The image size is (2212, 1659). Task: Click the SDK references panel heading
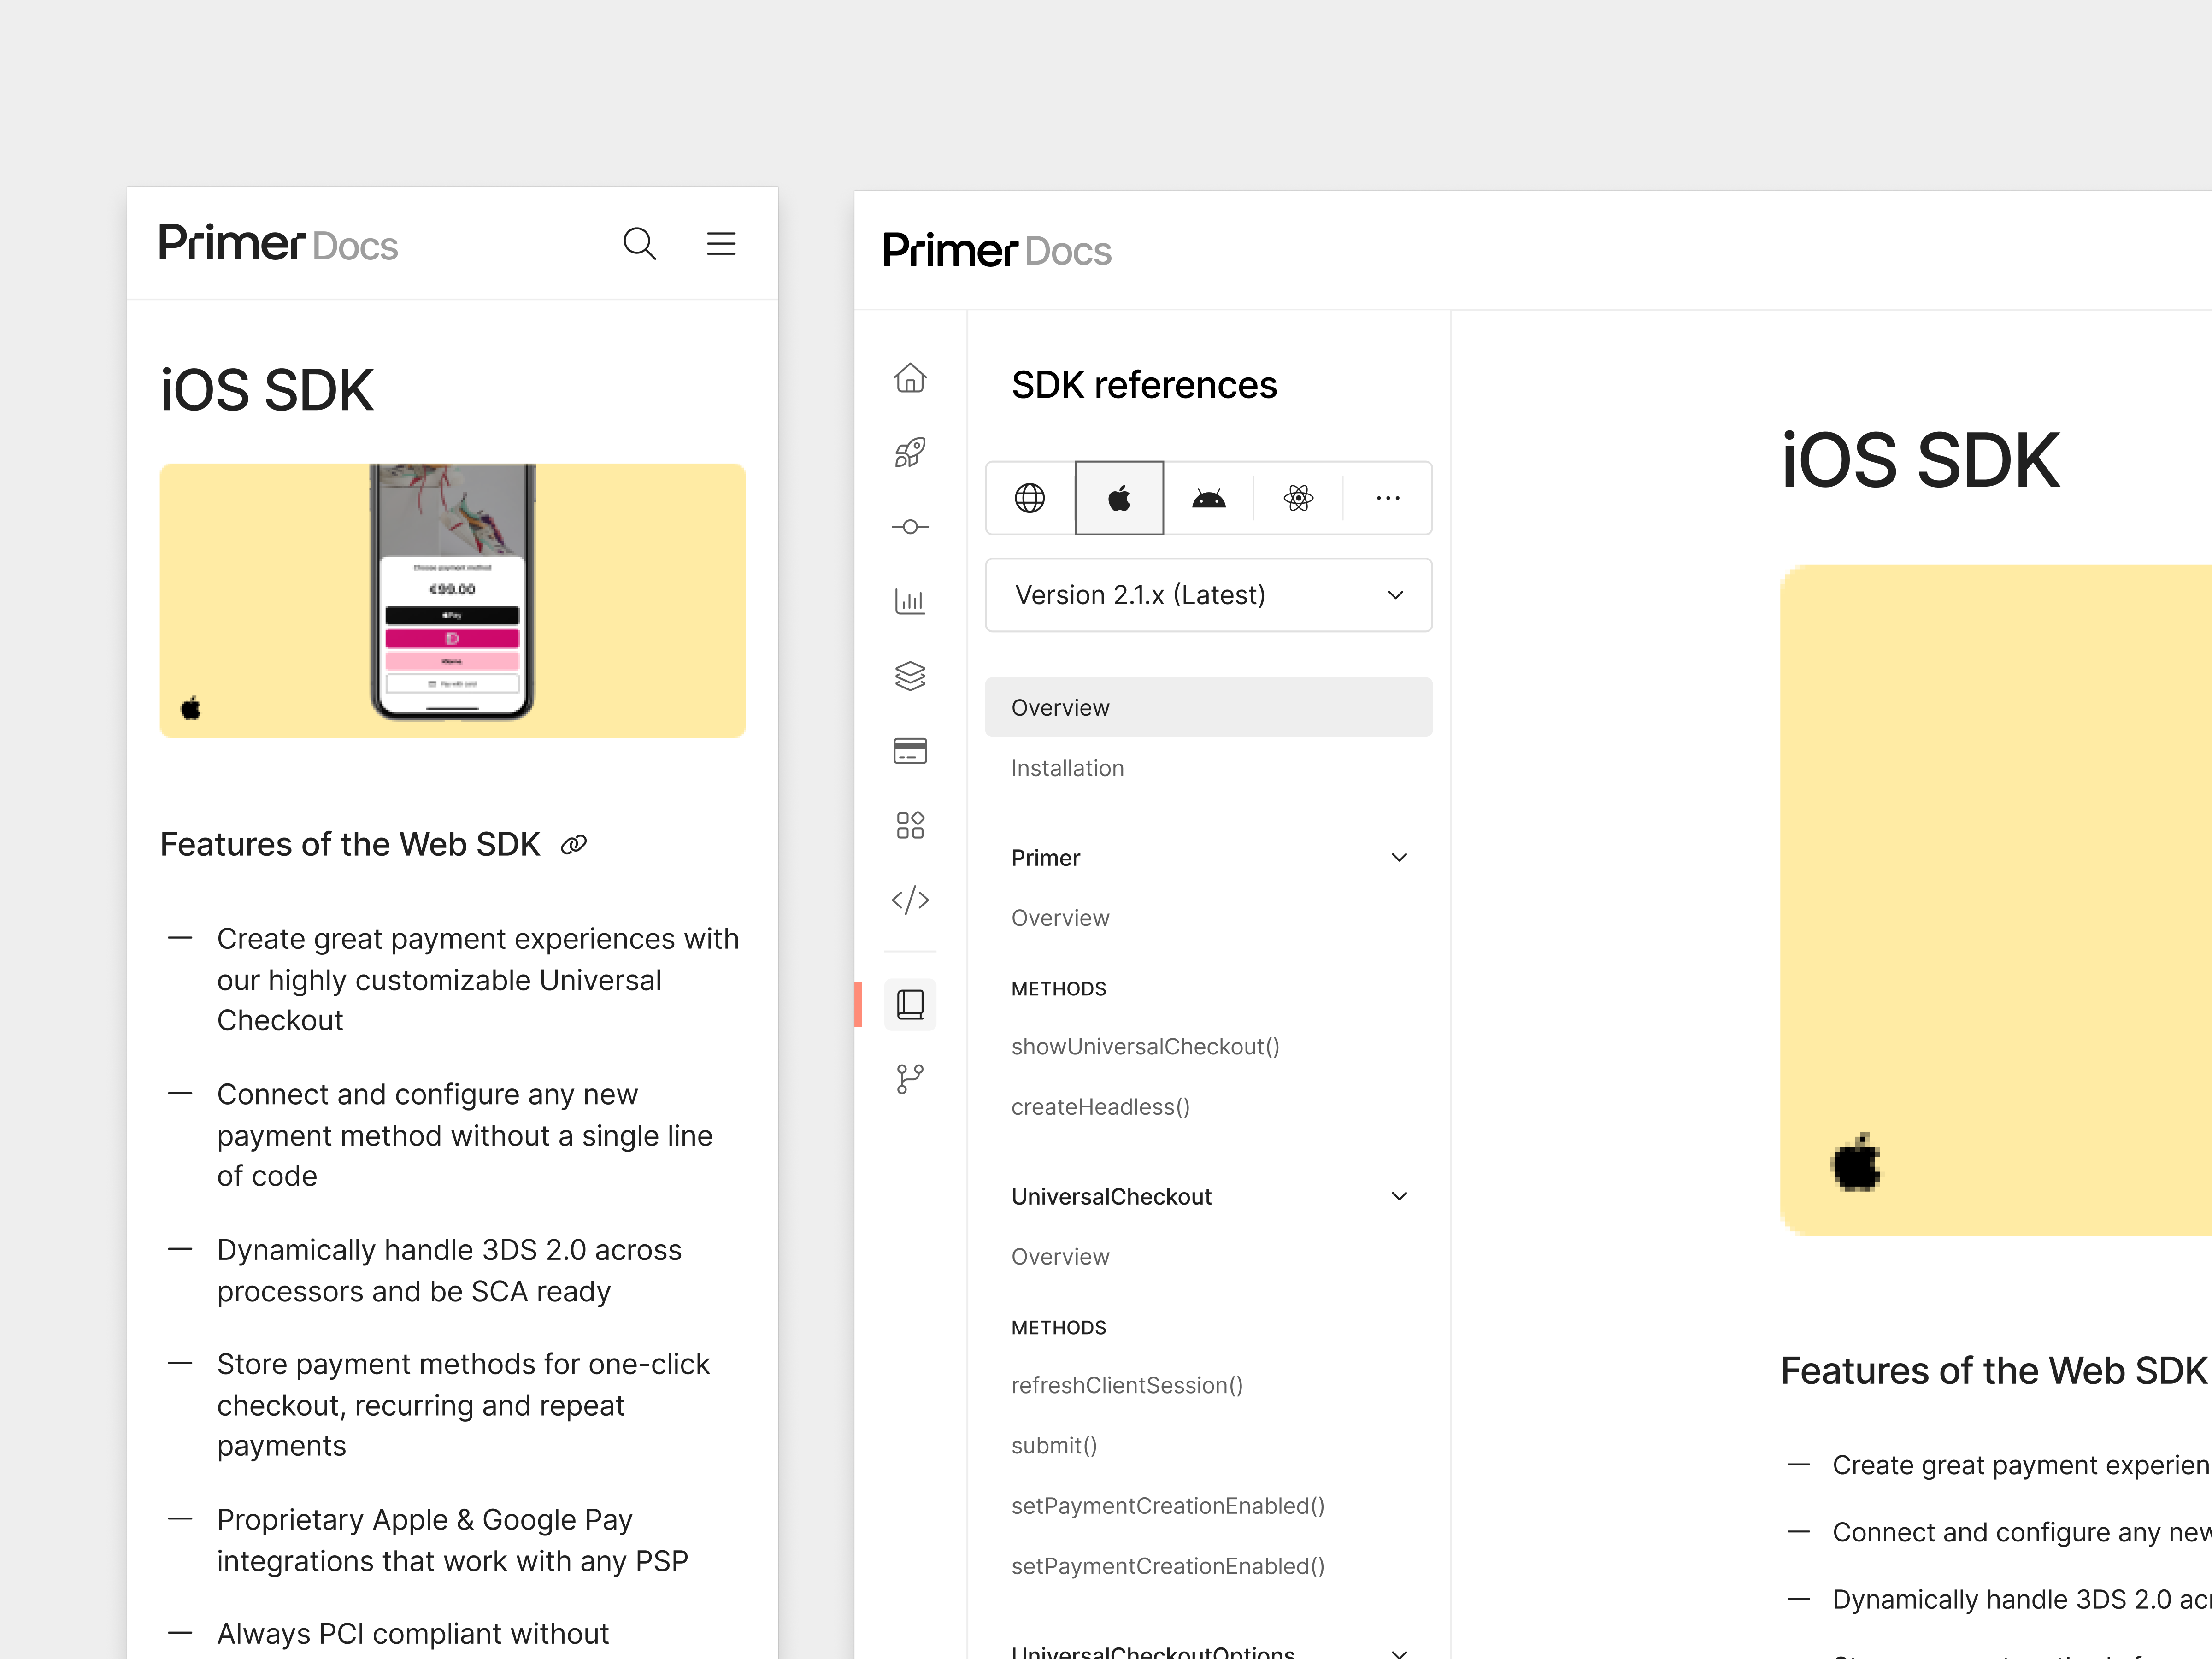pyautogui.click(x=1144, y=385)
